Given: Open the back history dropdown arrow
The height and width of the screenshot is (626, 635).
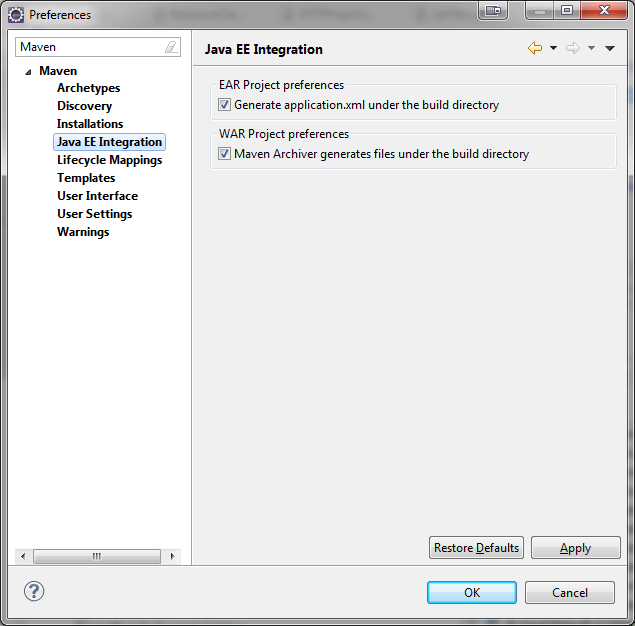Looking at the screenshot, I should point(553,48).
